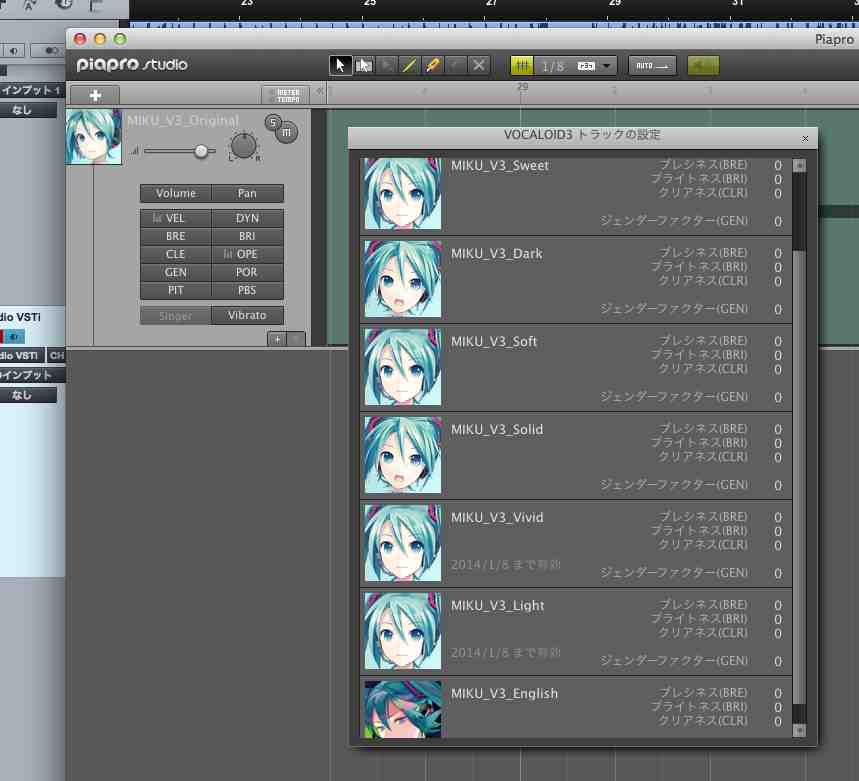This screenshot has width=859, height=781.
Task: Click the olive green button after AUTO
Action: (x=703, y=66)
